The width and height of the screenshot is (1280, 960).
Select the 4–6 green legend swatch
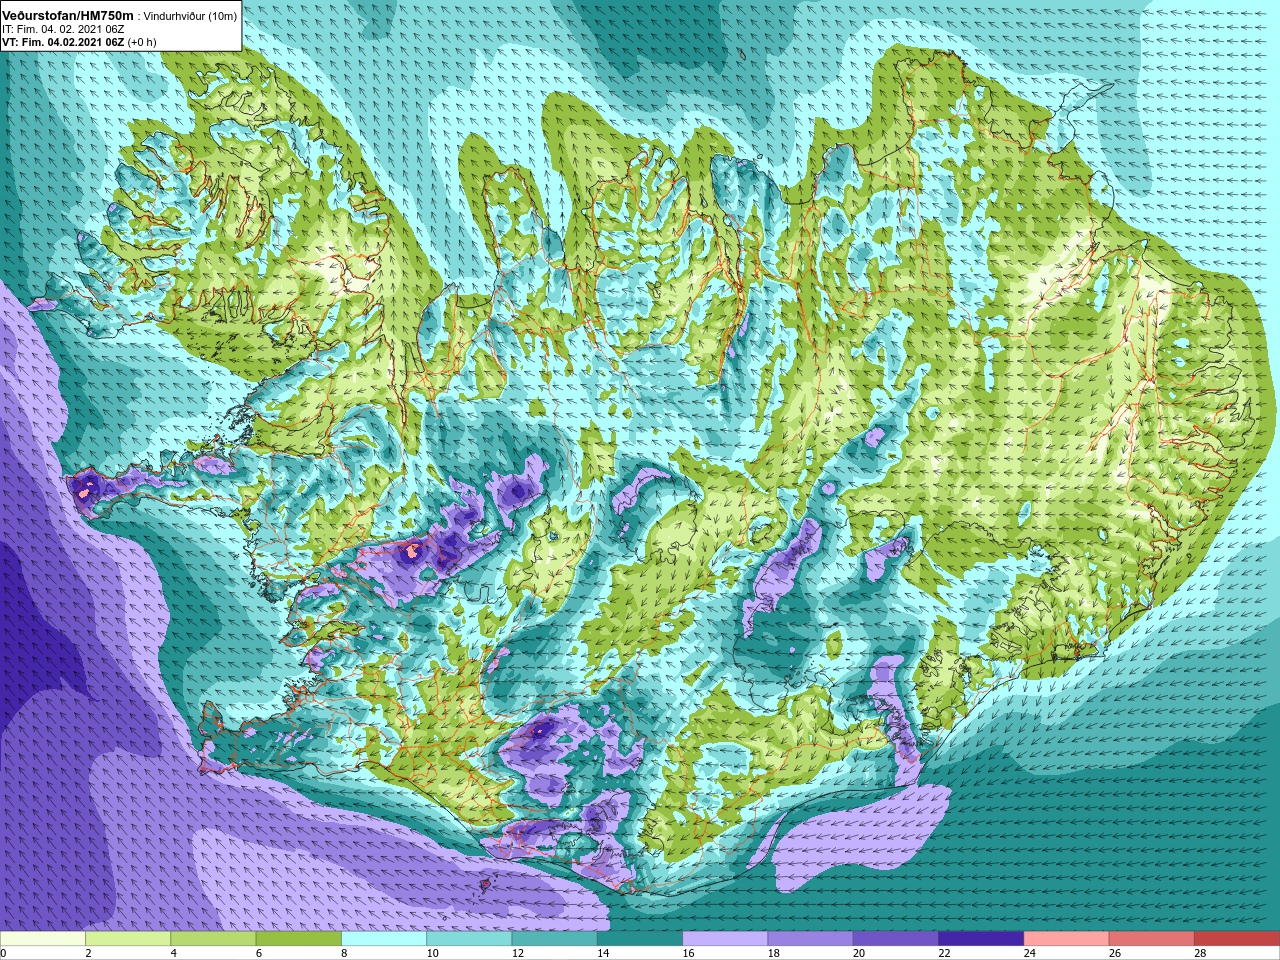213,939
